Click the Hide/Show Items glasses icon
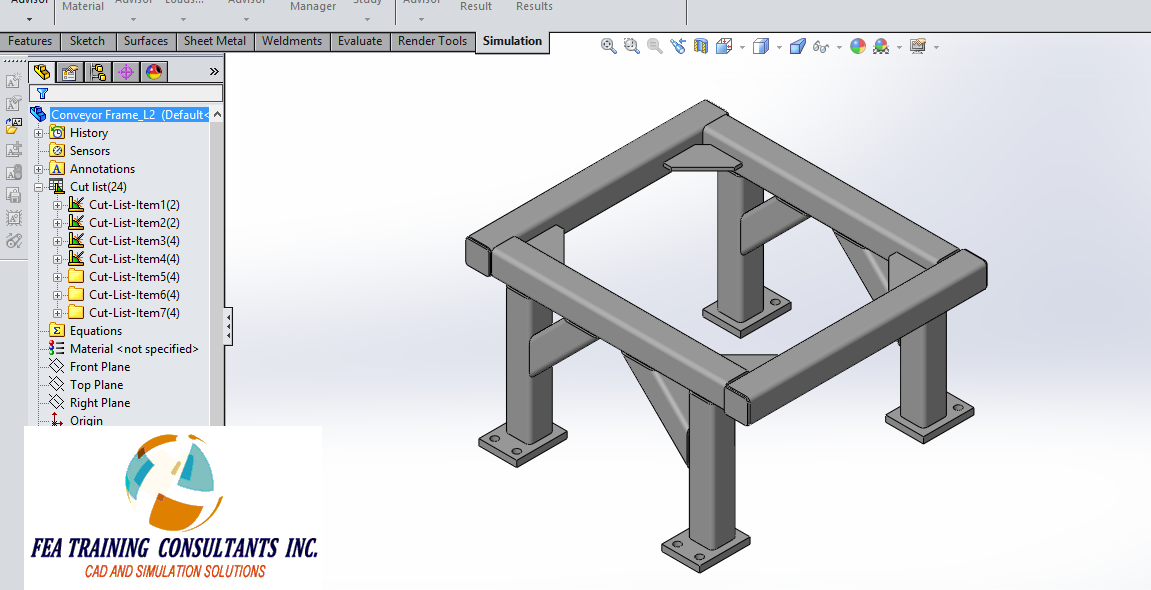This screenshot has height=590, width=1151. point(821,47)
